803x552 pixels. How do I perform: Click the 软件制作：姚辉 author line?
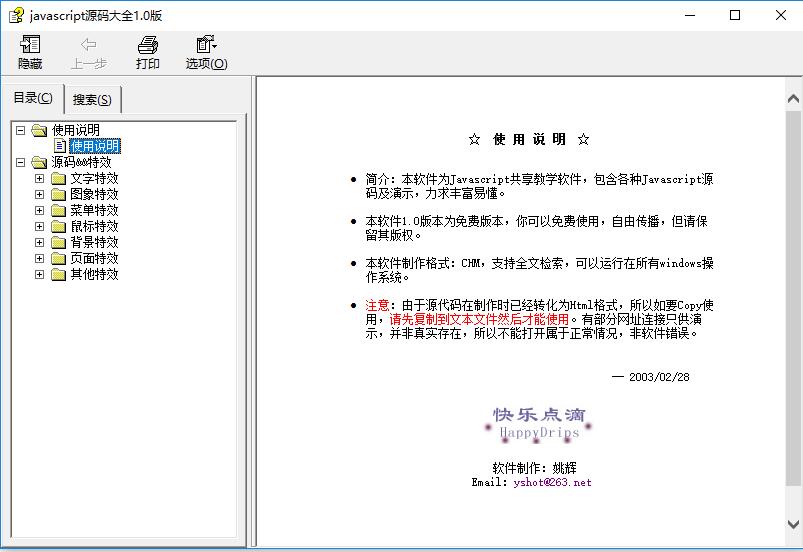534,468
